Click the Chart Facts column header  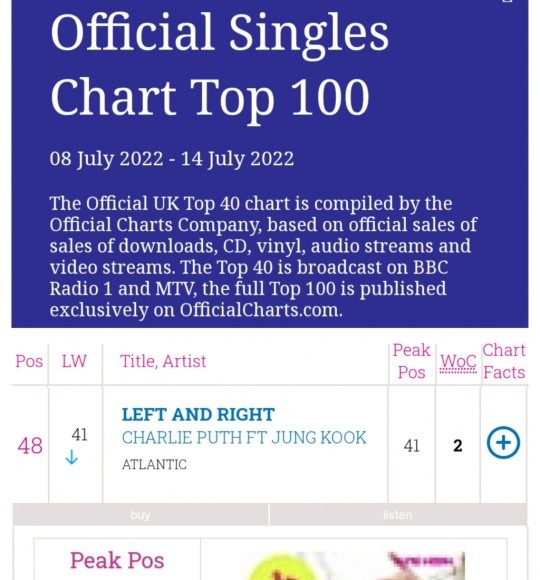coord(504,361)
